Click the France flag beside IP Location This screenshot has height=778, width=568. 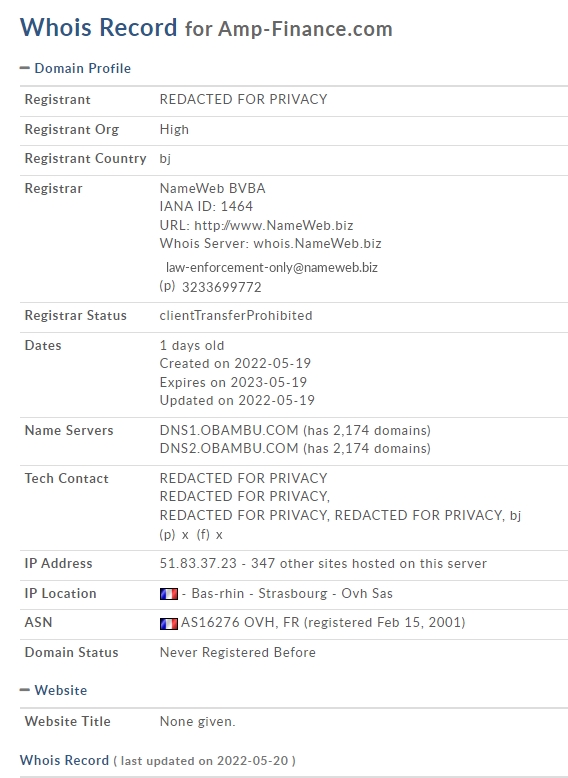pos(169,594)
